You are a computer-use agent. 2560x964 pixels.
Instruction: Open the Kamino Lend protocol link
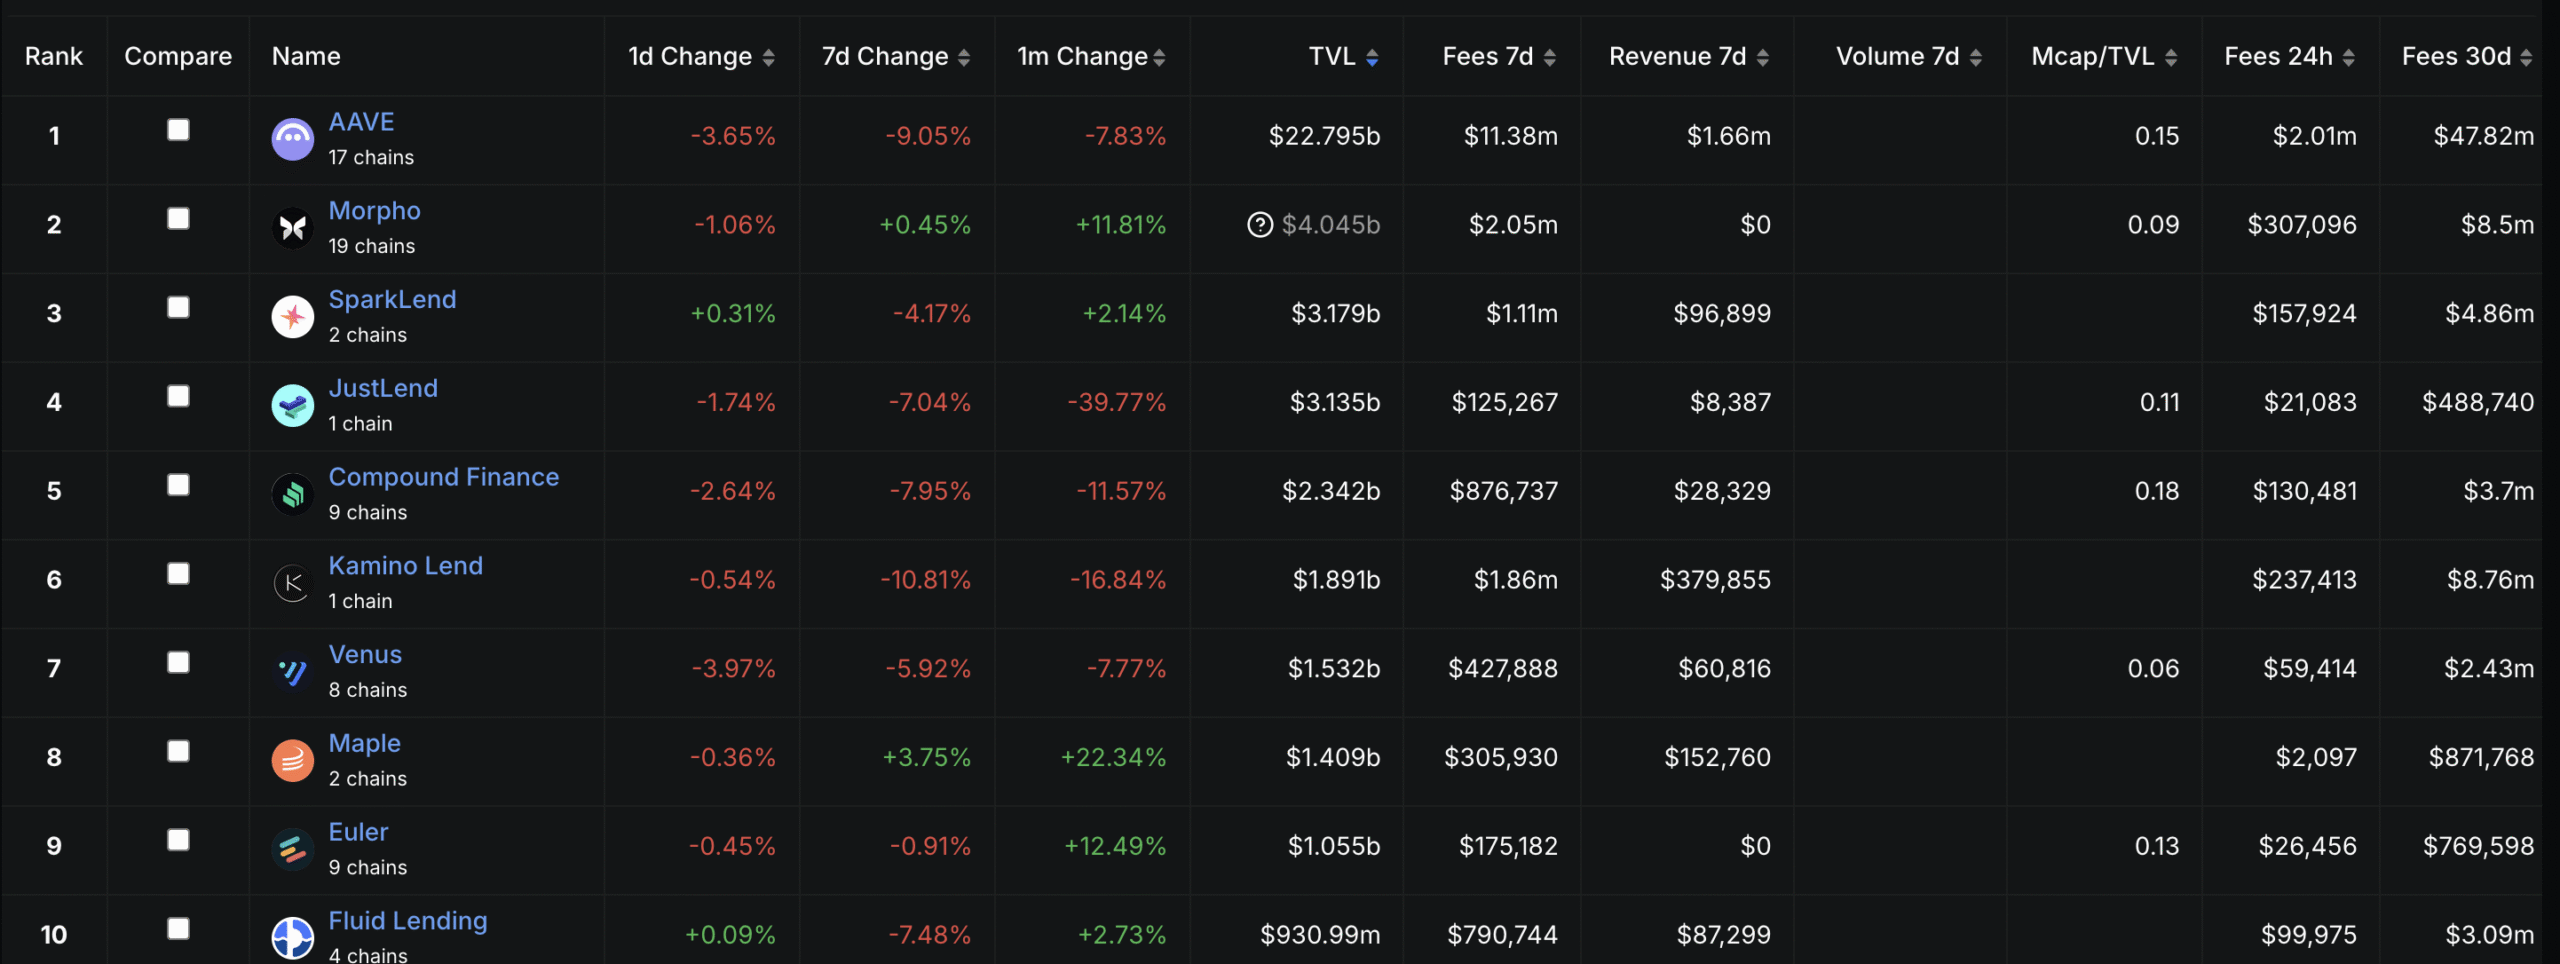[406, 566]
